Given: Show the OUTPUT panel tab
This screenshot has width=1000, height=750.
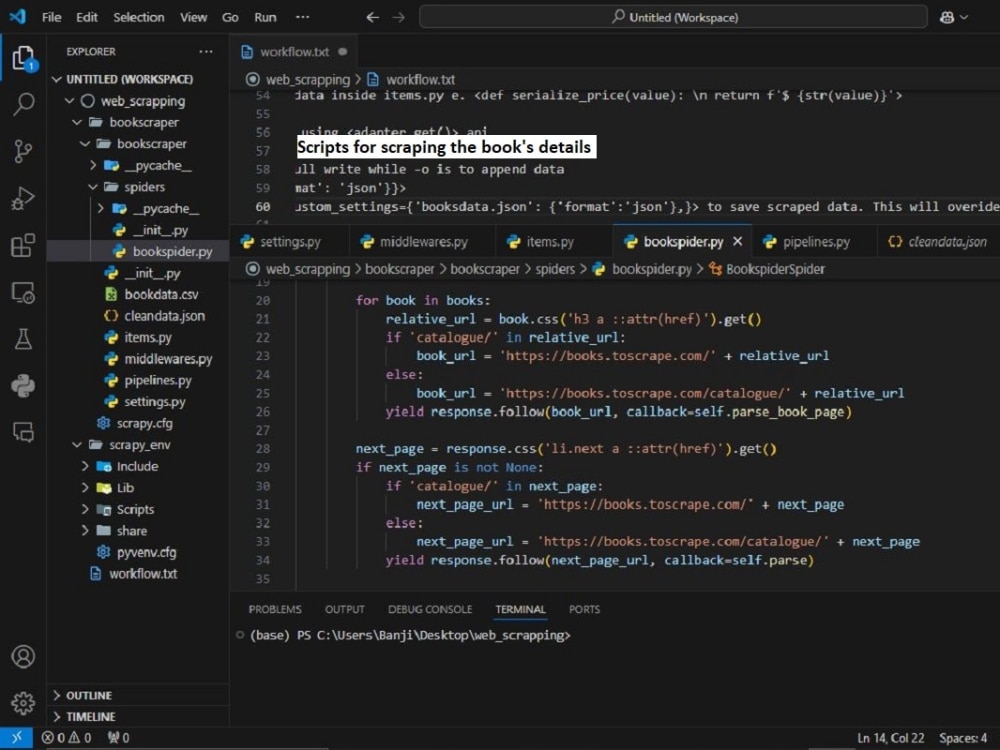Looking at the screenshot, I should pos(344,610).
